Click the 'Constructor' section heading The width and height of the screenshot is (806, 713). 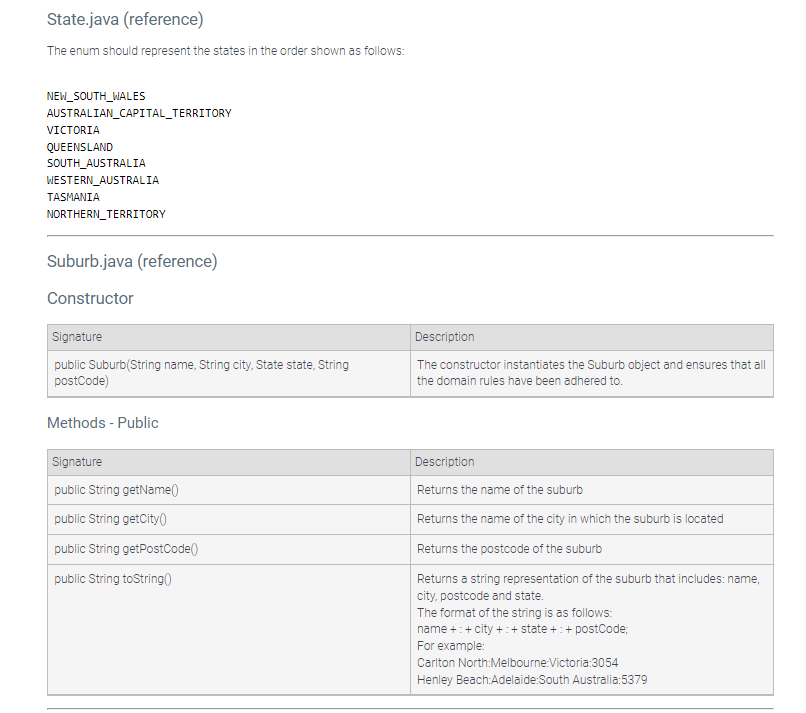(90, 298)
